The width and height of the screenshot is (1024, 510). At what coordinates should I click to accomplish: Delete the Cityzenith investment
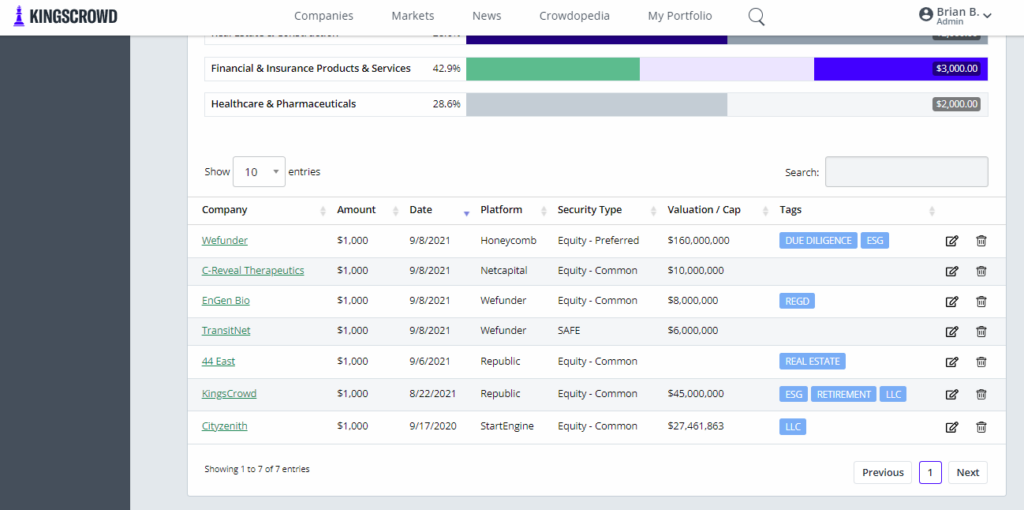(x=981, y=427)
